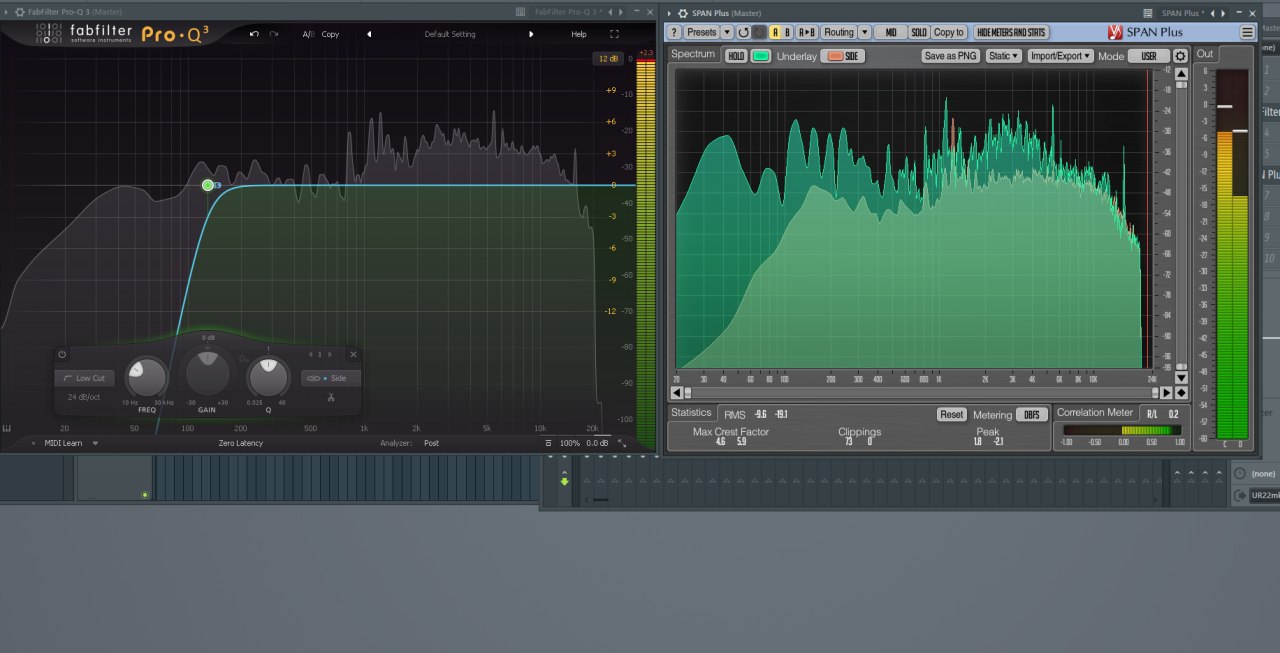The image size is (1280, 653).
Task: Step to next SPAN Plus title-bar preset
Action: [x=1223, y=13]
